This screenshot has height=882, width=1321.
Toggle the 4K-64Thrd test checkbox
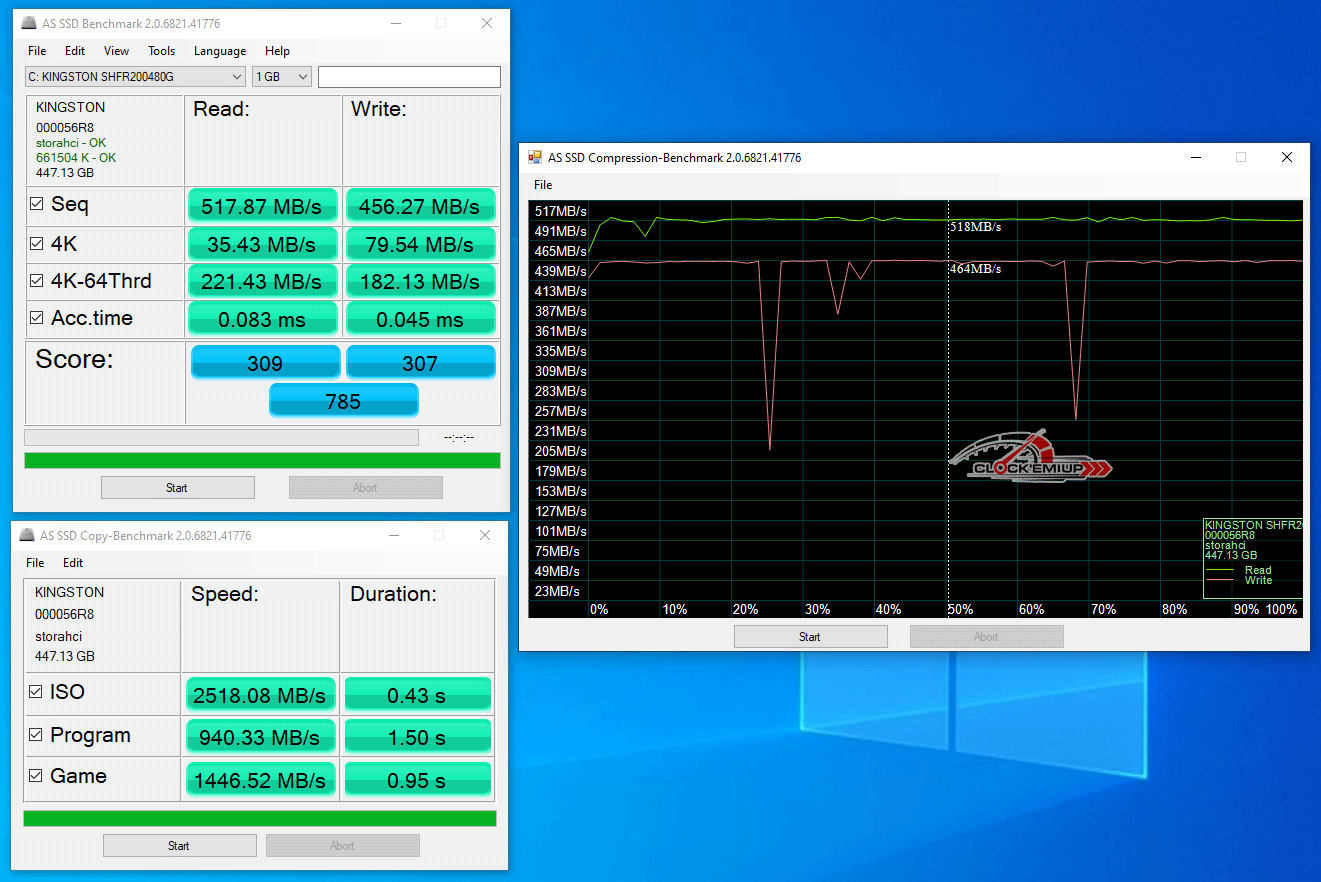pos(37,281)
